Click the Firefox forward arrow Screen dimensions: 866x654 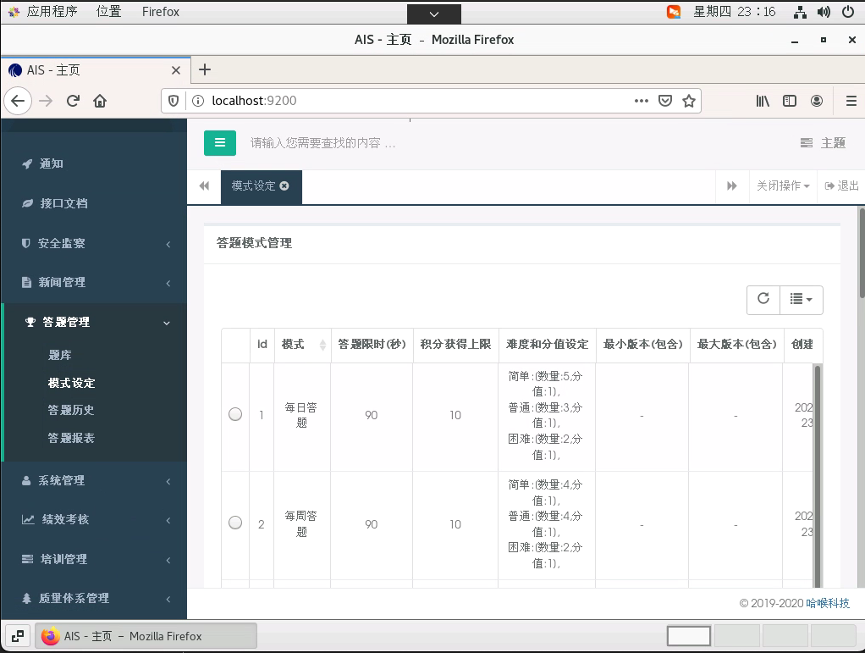click(46, 101)
